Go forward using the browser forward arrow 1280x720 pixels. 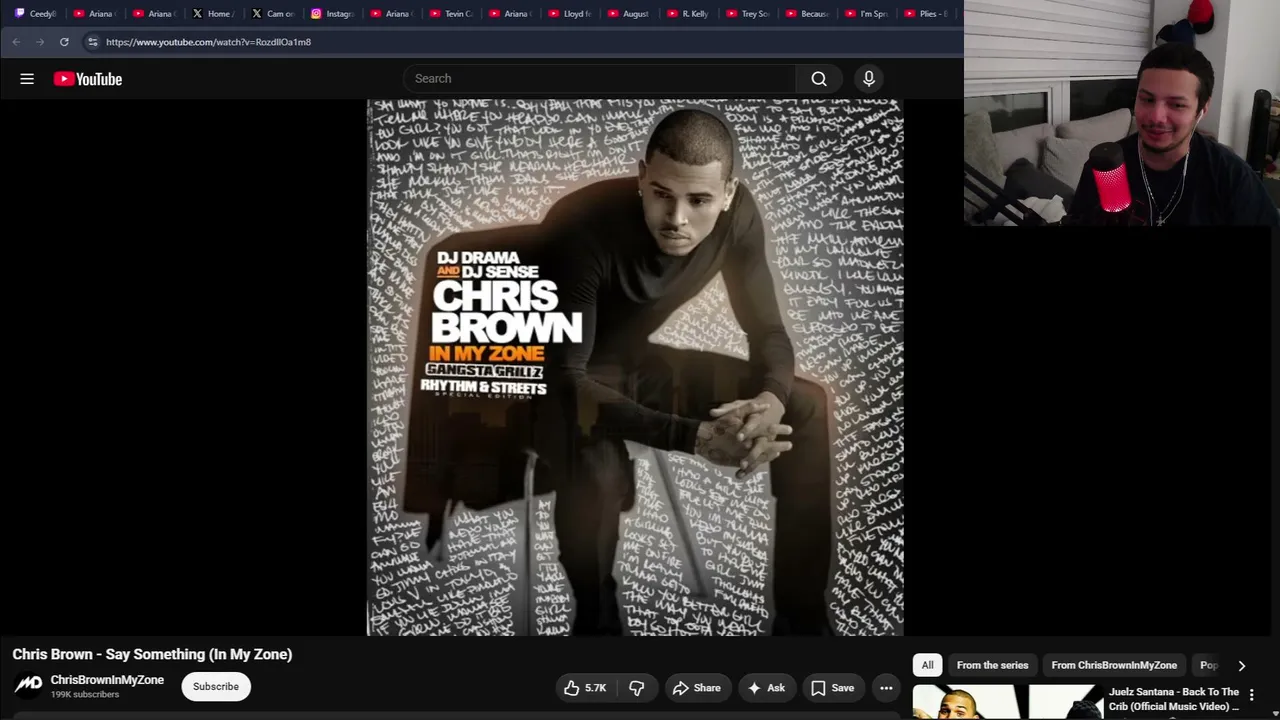pyautogui.click(x=40, y=42)
